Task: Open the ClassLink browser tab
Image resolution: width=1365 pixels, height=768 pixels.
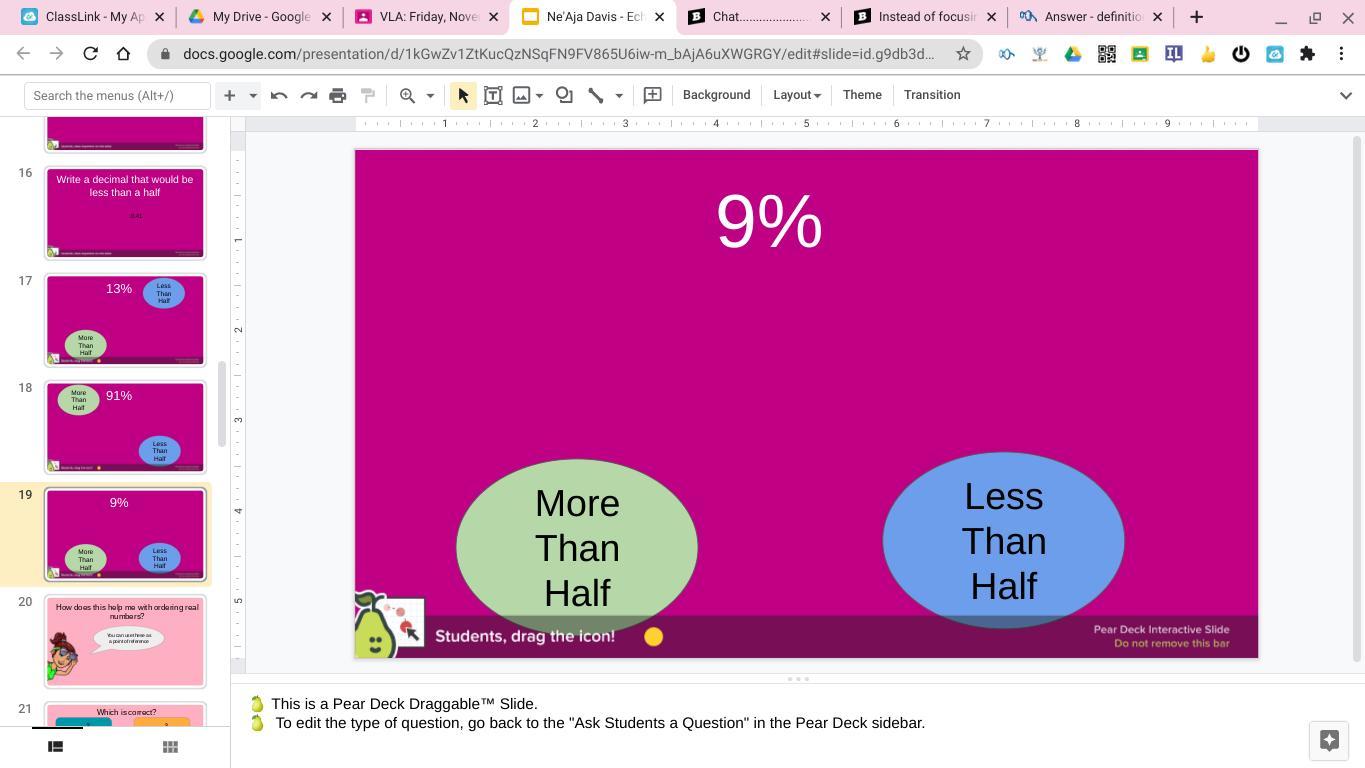Action: click(92, 17)
